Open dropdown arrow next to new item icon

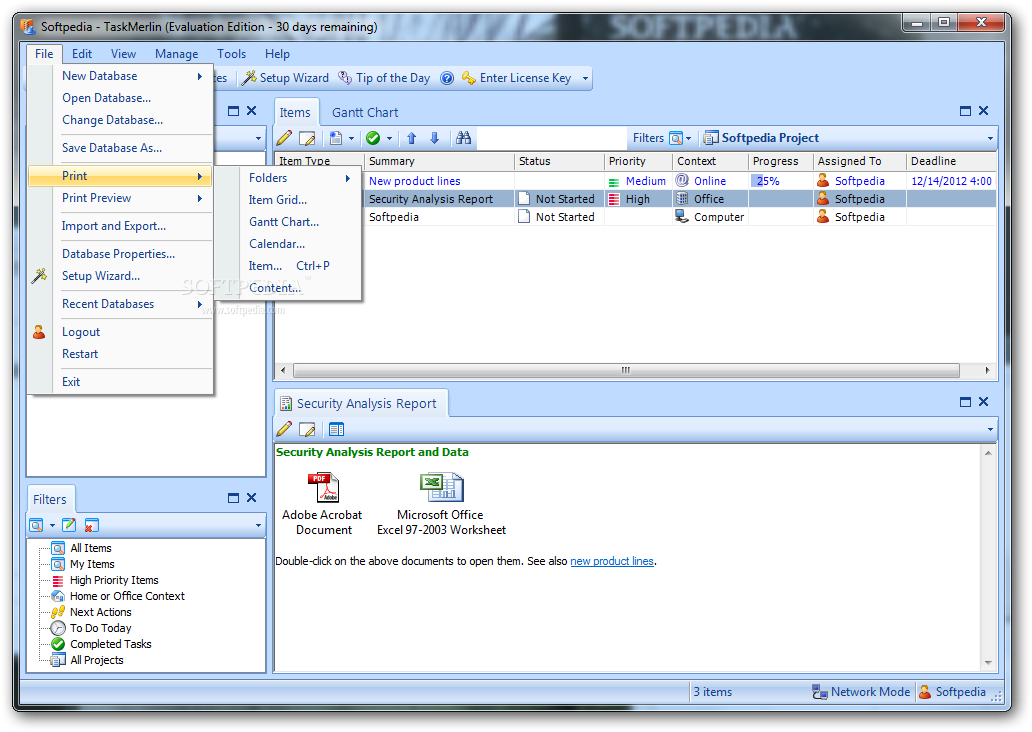click(351, 138)
